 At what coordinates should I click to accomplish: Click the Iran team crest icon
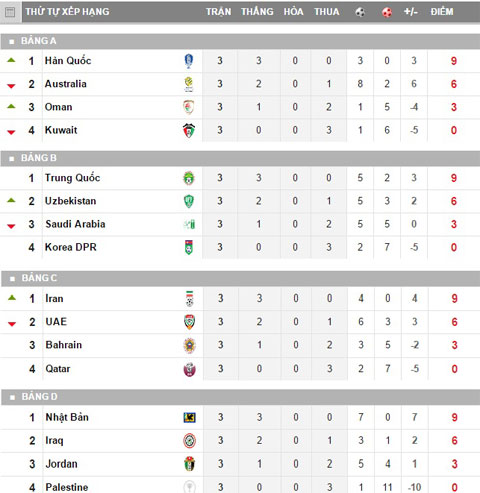click(190, 299)
